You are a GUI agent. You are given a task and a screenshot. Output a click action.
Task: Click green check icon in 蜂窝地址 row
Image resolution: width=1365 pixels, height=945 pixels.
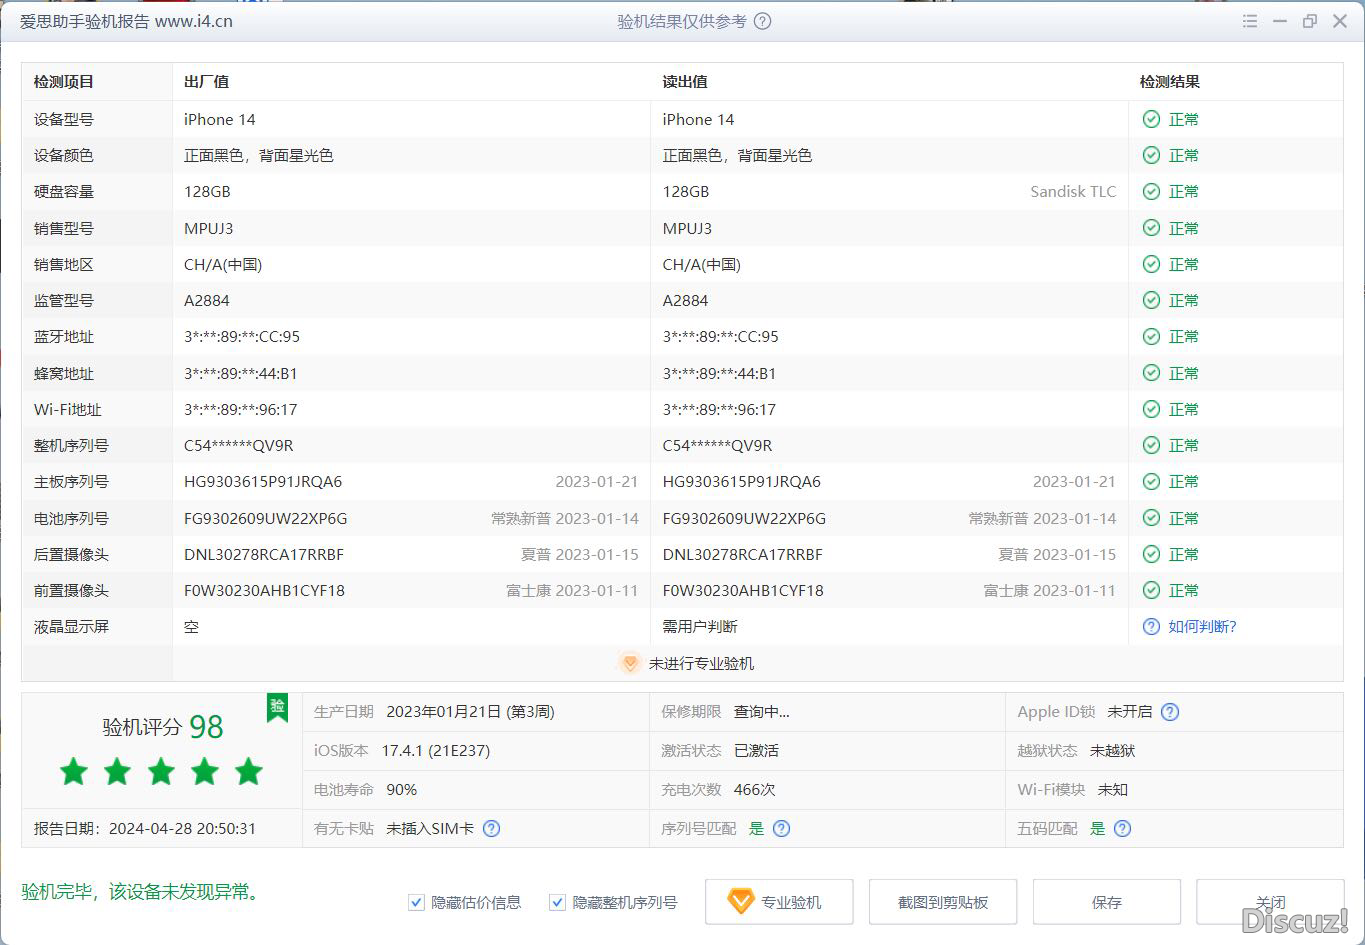coord(1151,373)
